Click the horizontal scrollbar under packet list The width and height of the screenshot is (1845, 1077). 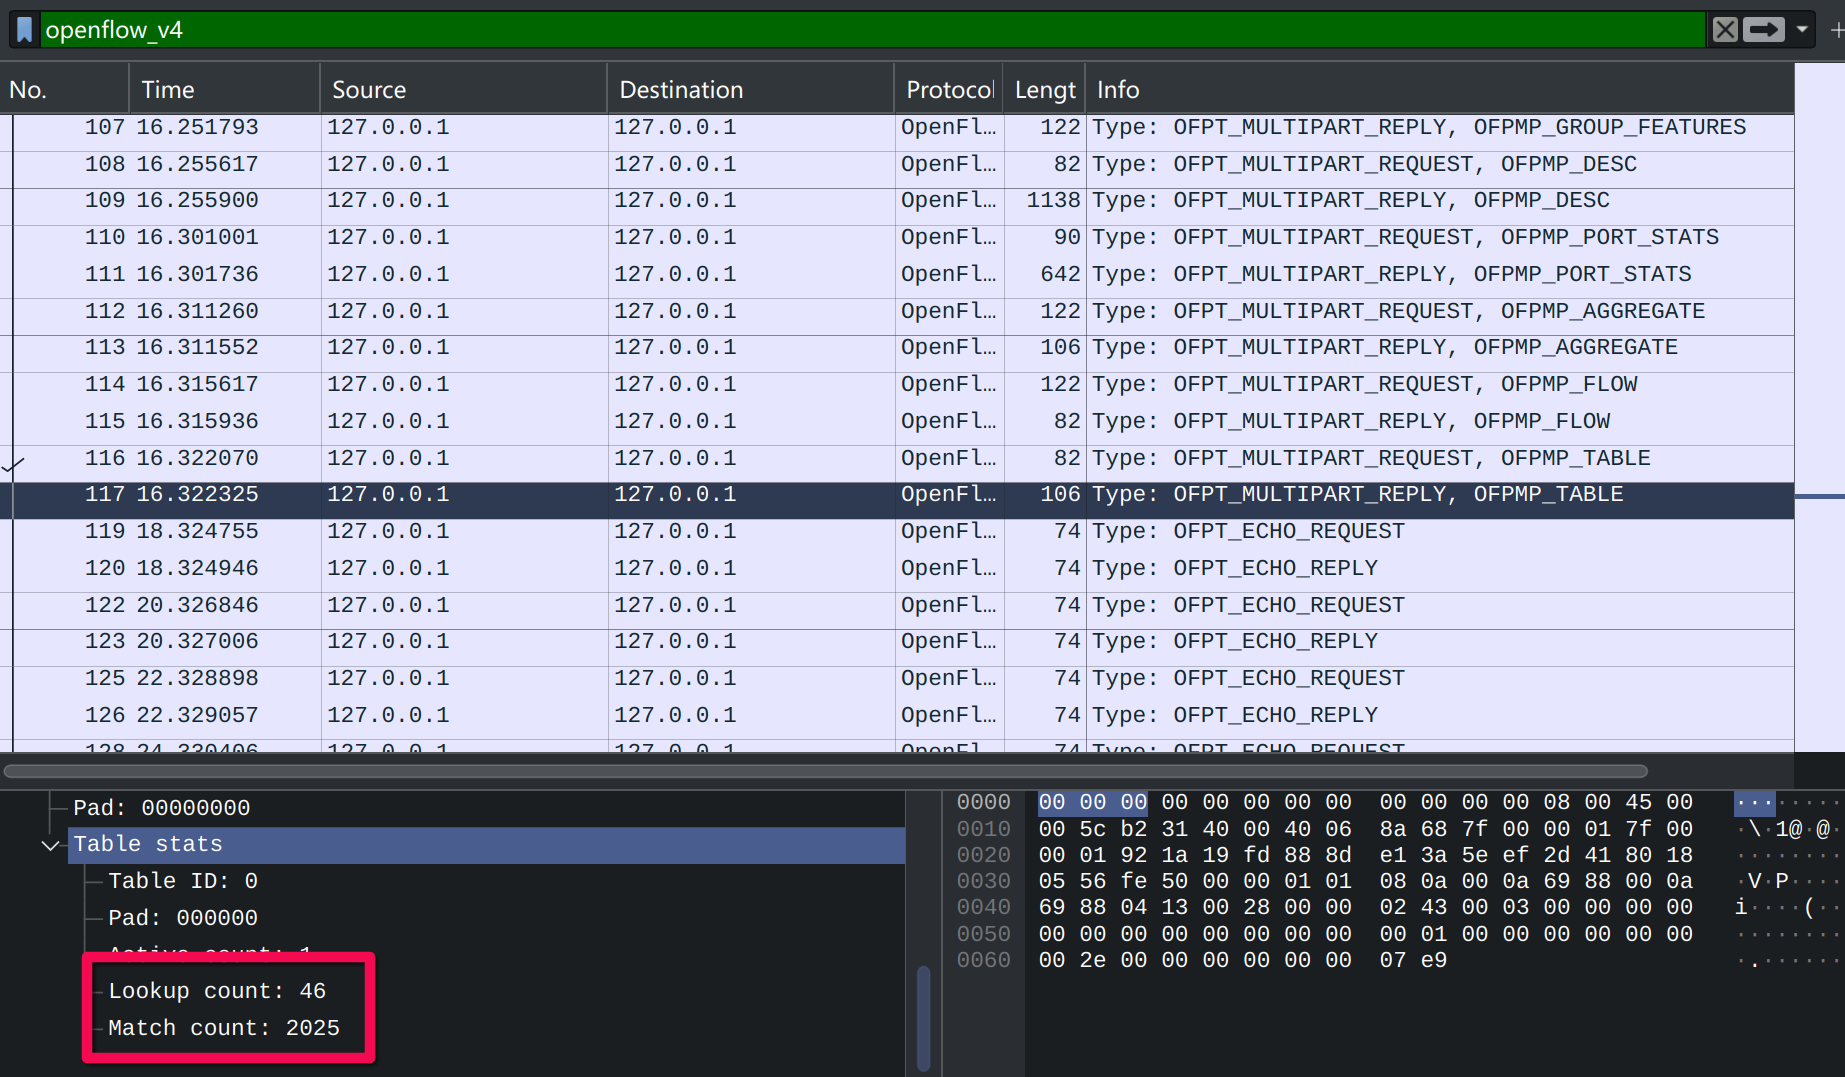[825, 771]
